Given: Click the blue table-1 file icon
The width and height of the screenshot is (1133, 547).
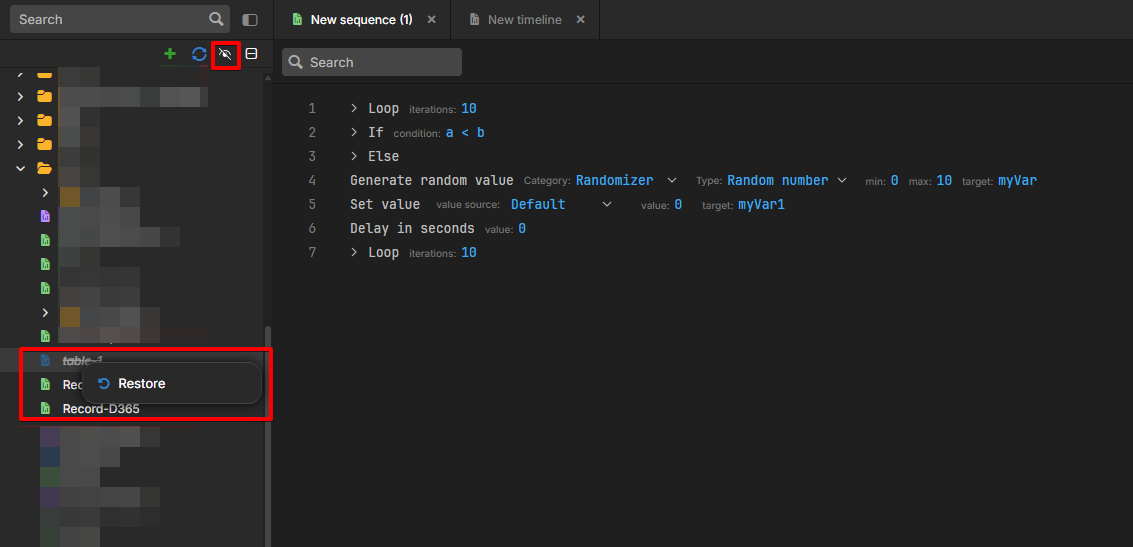Looking at the screenshot, I should click(x=45, y=360).
